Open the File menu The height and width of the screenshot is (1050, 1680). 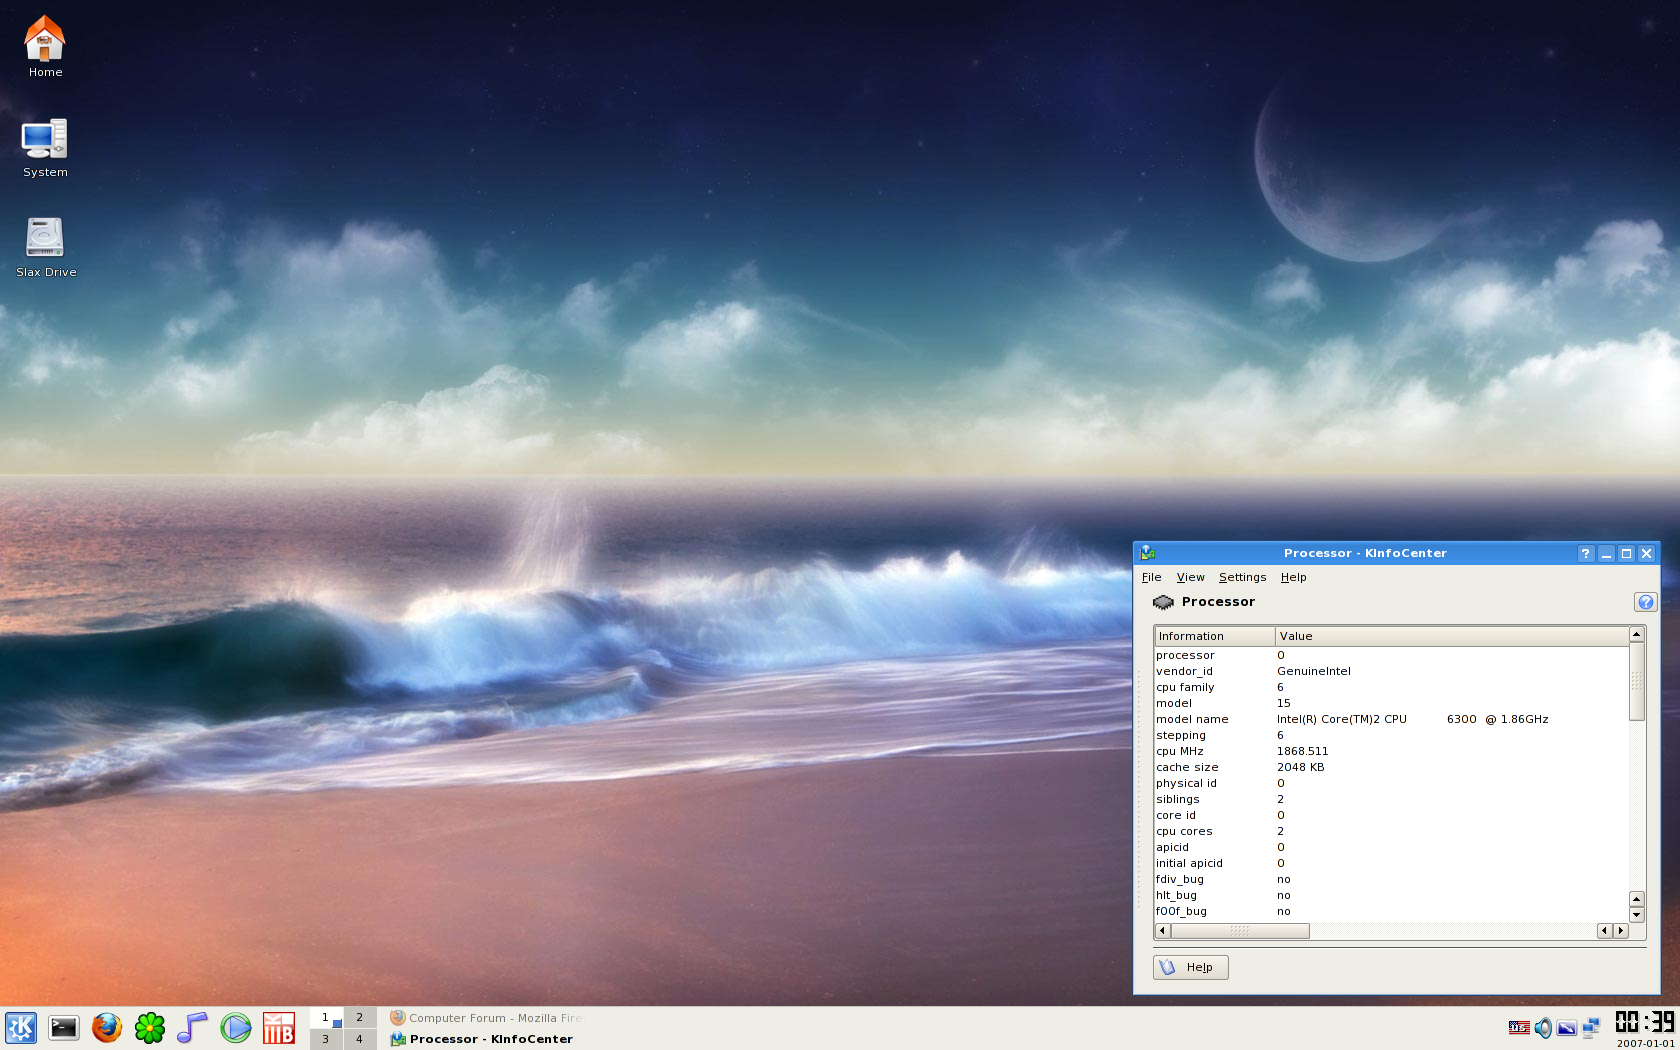click(x=1151, y=577)
